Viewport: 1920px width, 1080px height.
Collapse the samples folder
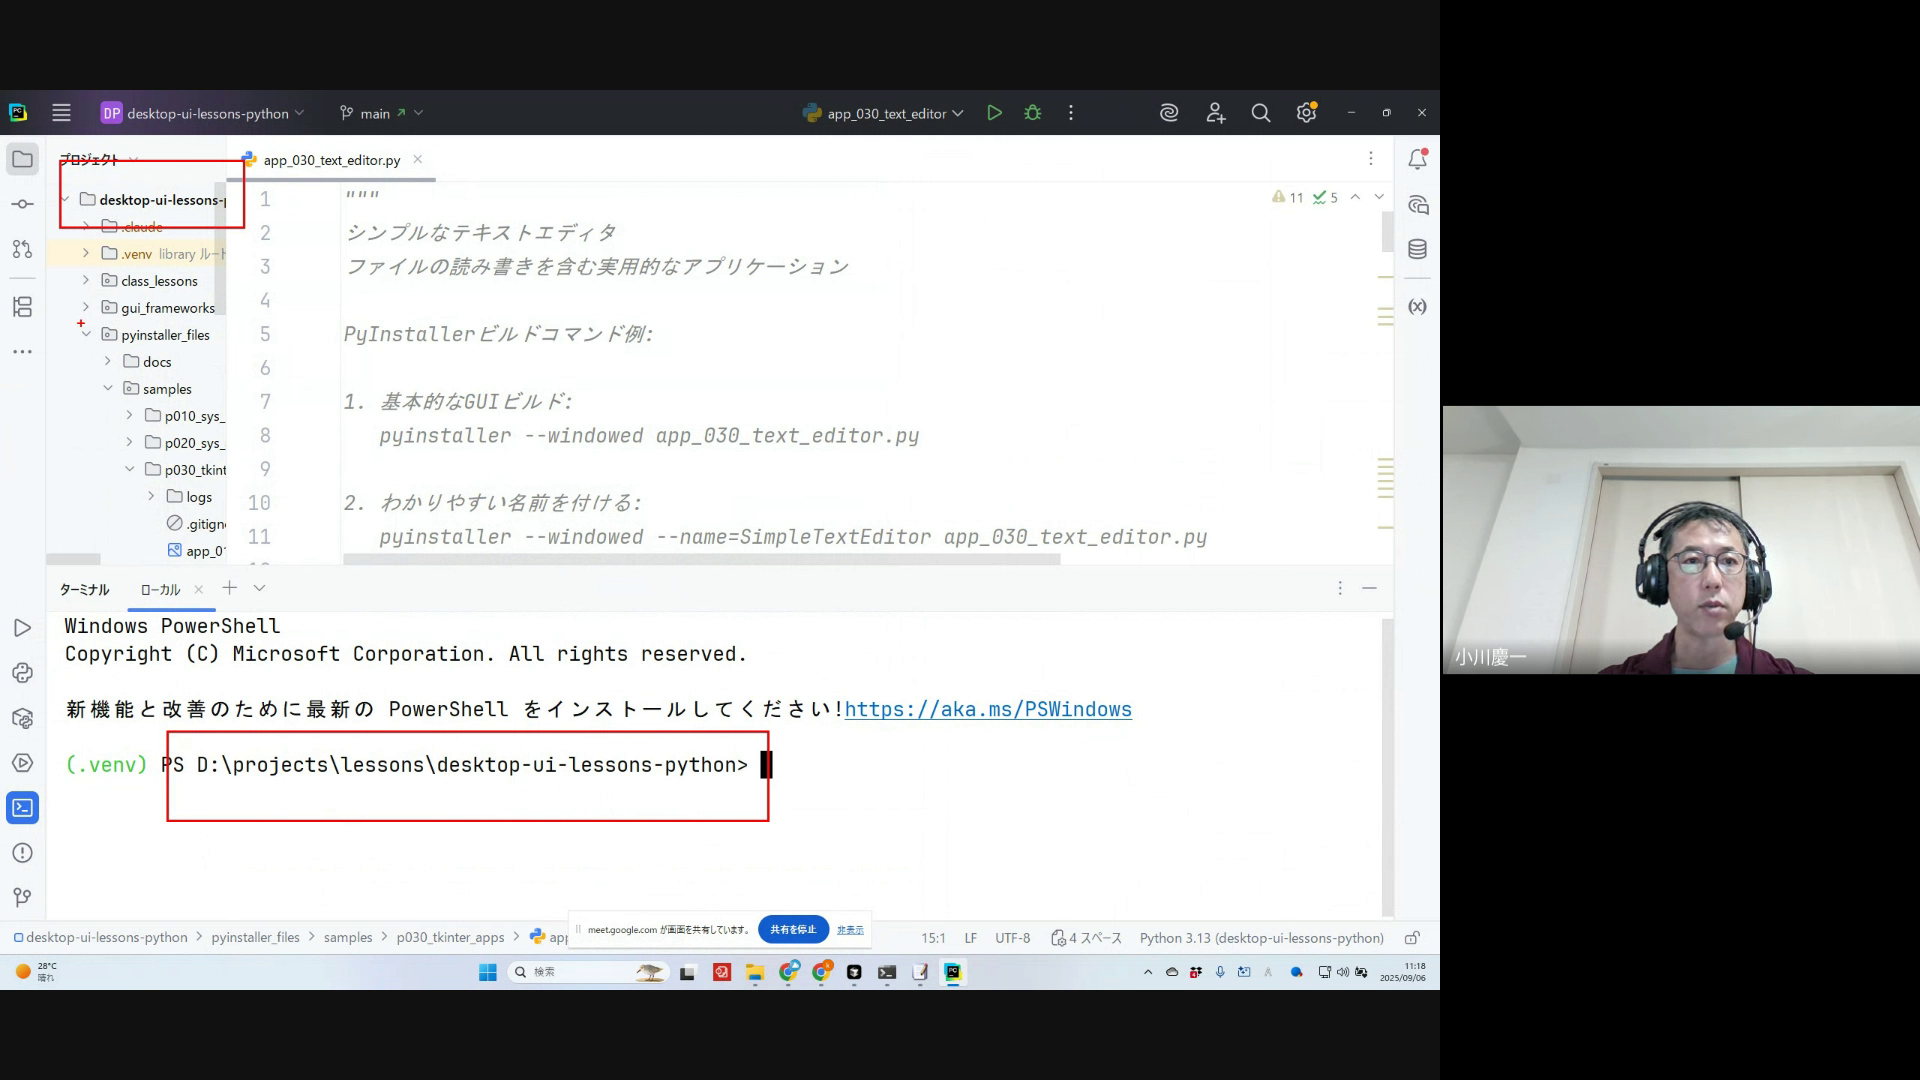pyautogui.click(x=108, y=388)
